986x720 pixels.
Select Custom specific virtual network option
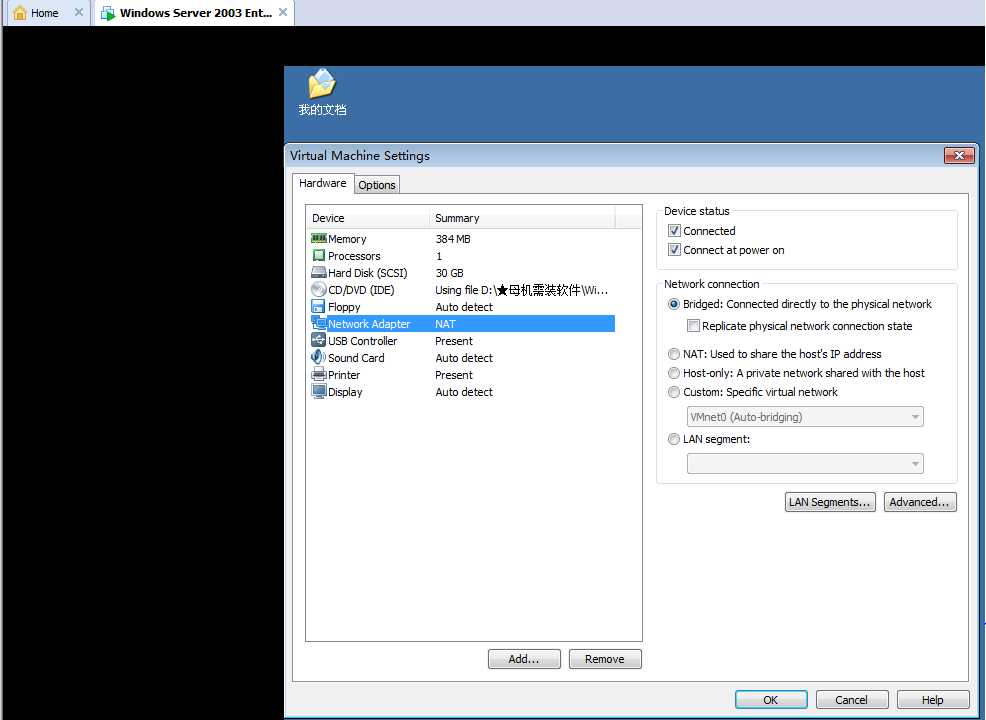[x=673, y=392]
